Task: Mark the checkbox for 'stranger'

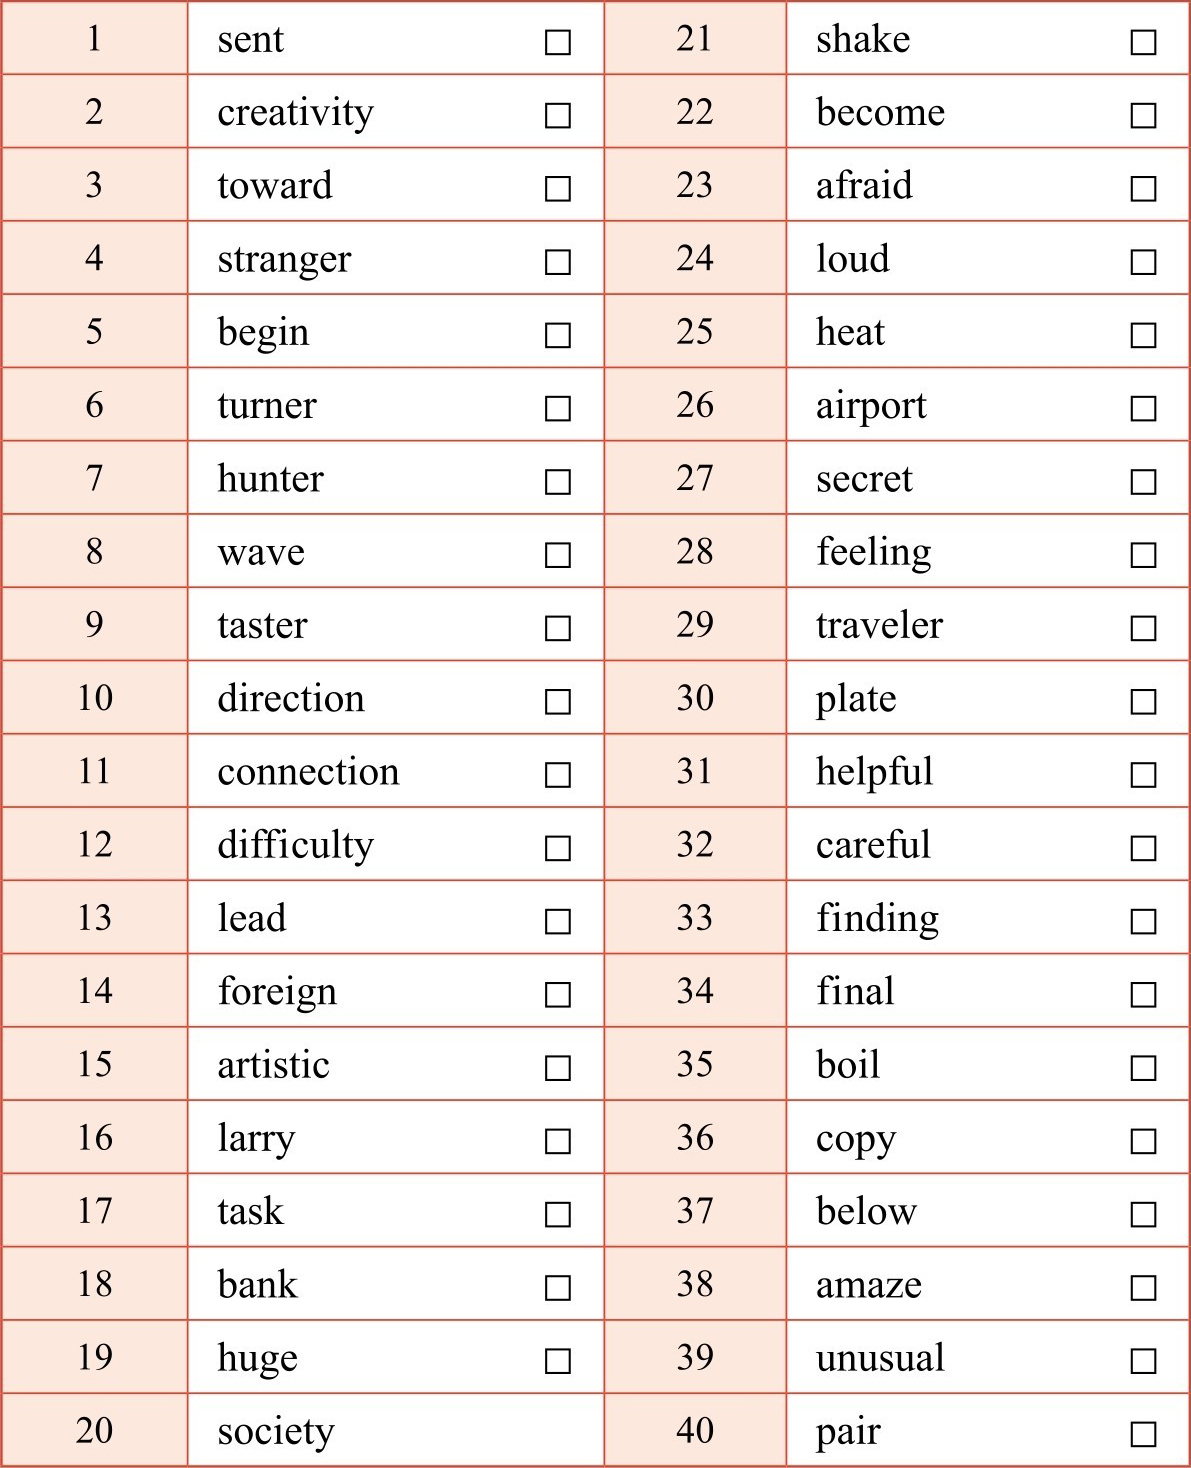Action: coord(558,262)
